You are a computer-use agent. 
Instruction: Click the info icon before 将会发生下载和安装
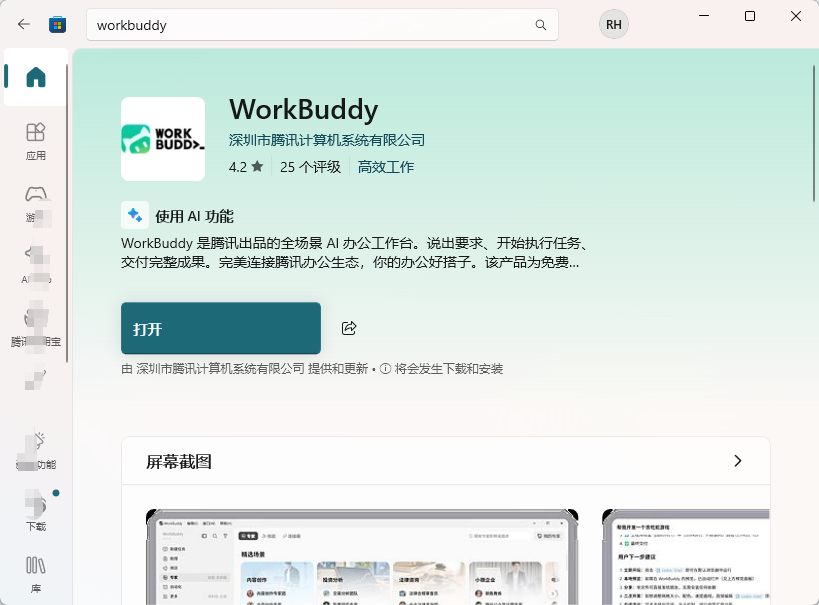pyautogui.click(x=385, y=369)
